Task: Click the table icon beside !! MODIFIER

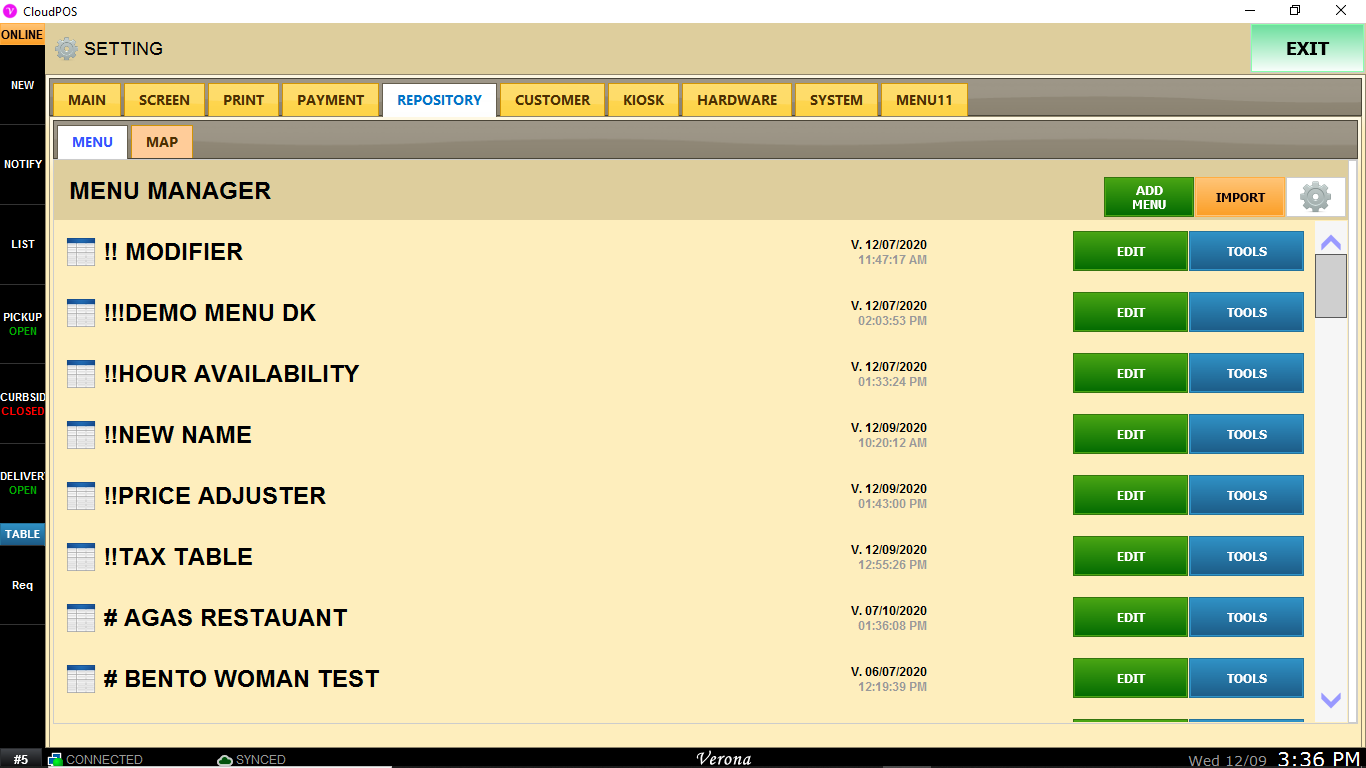Action: tap(81, 252)
